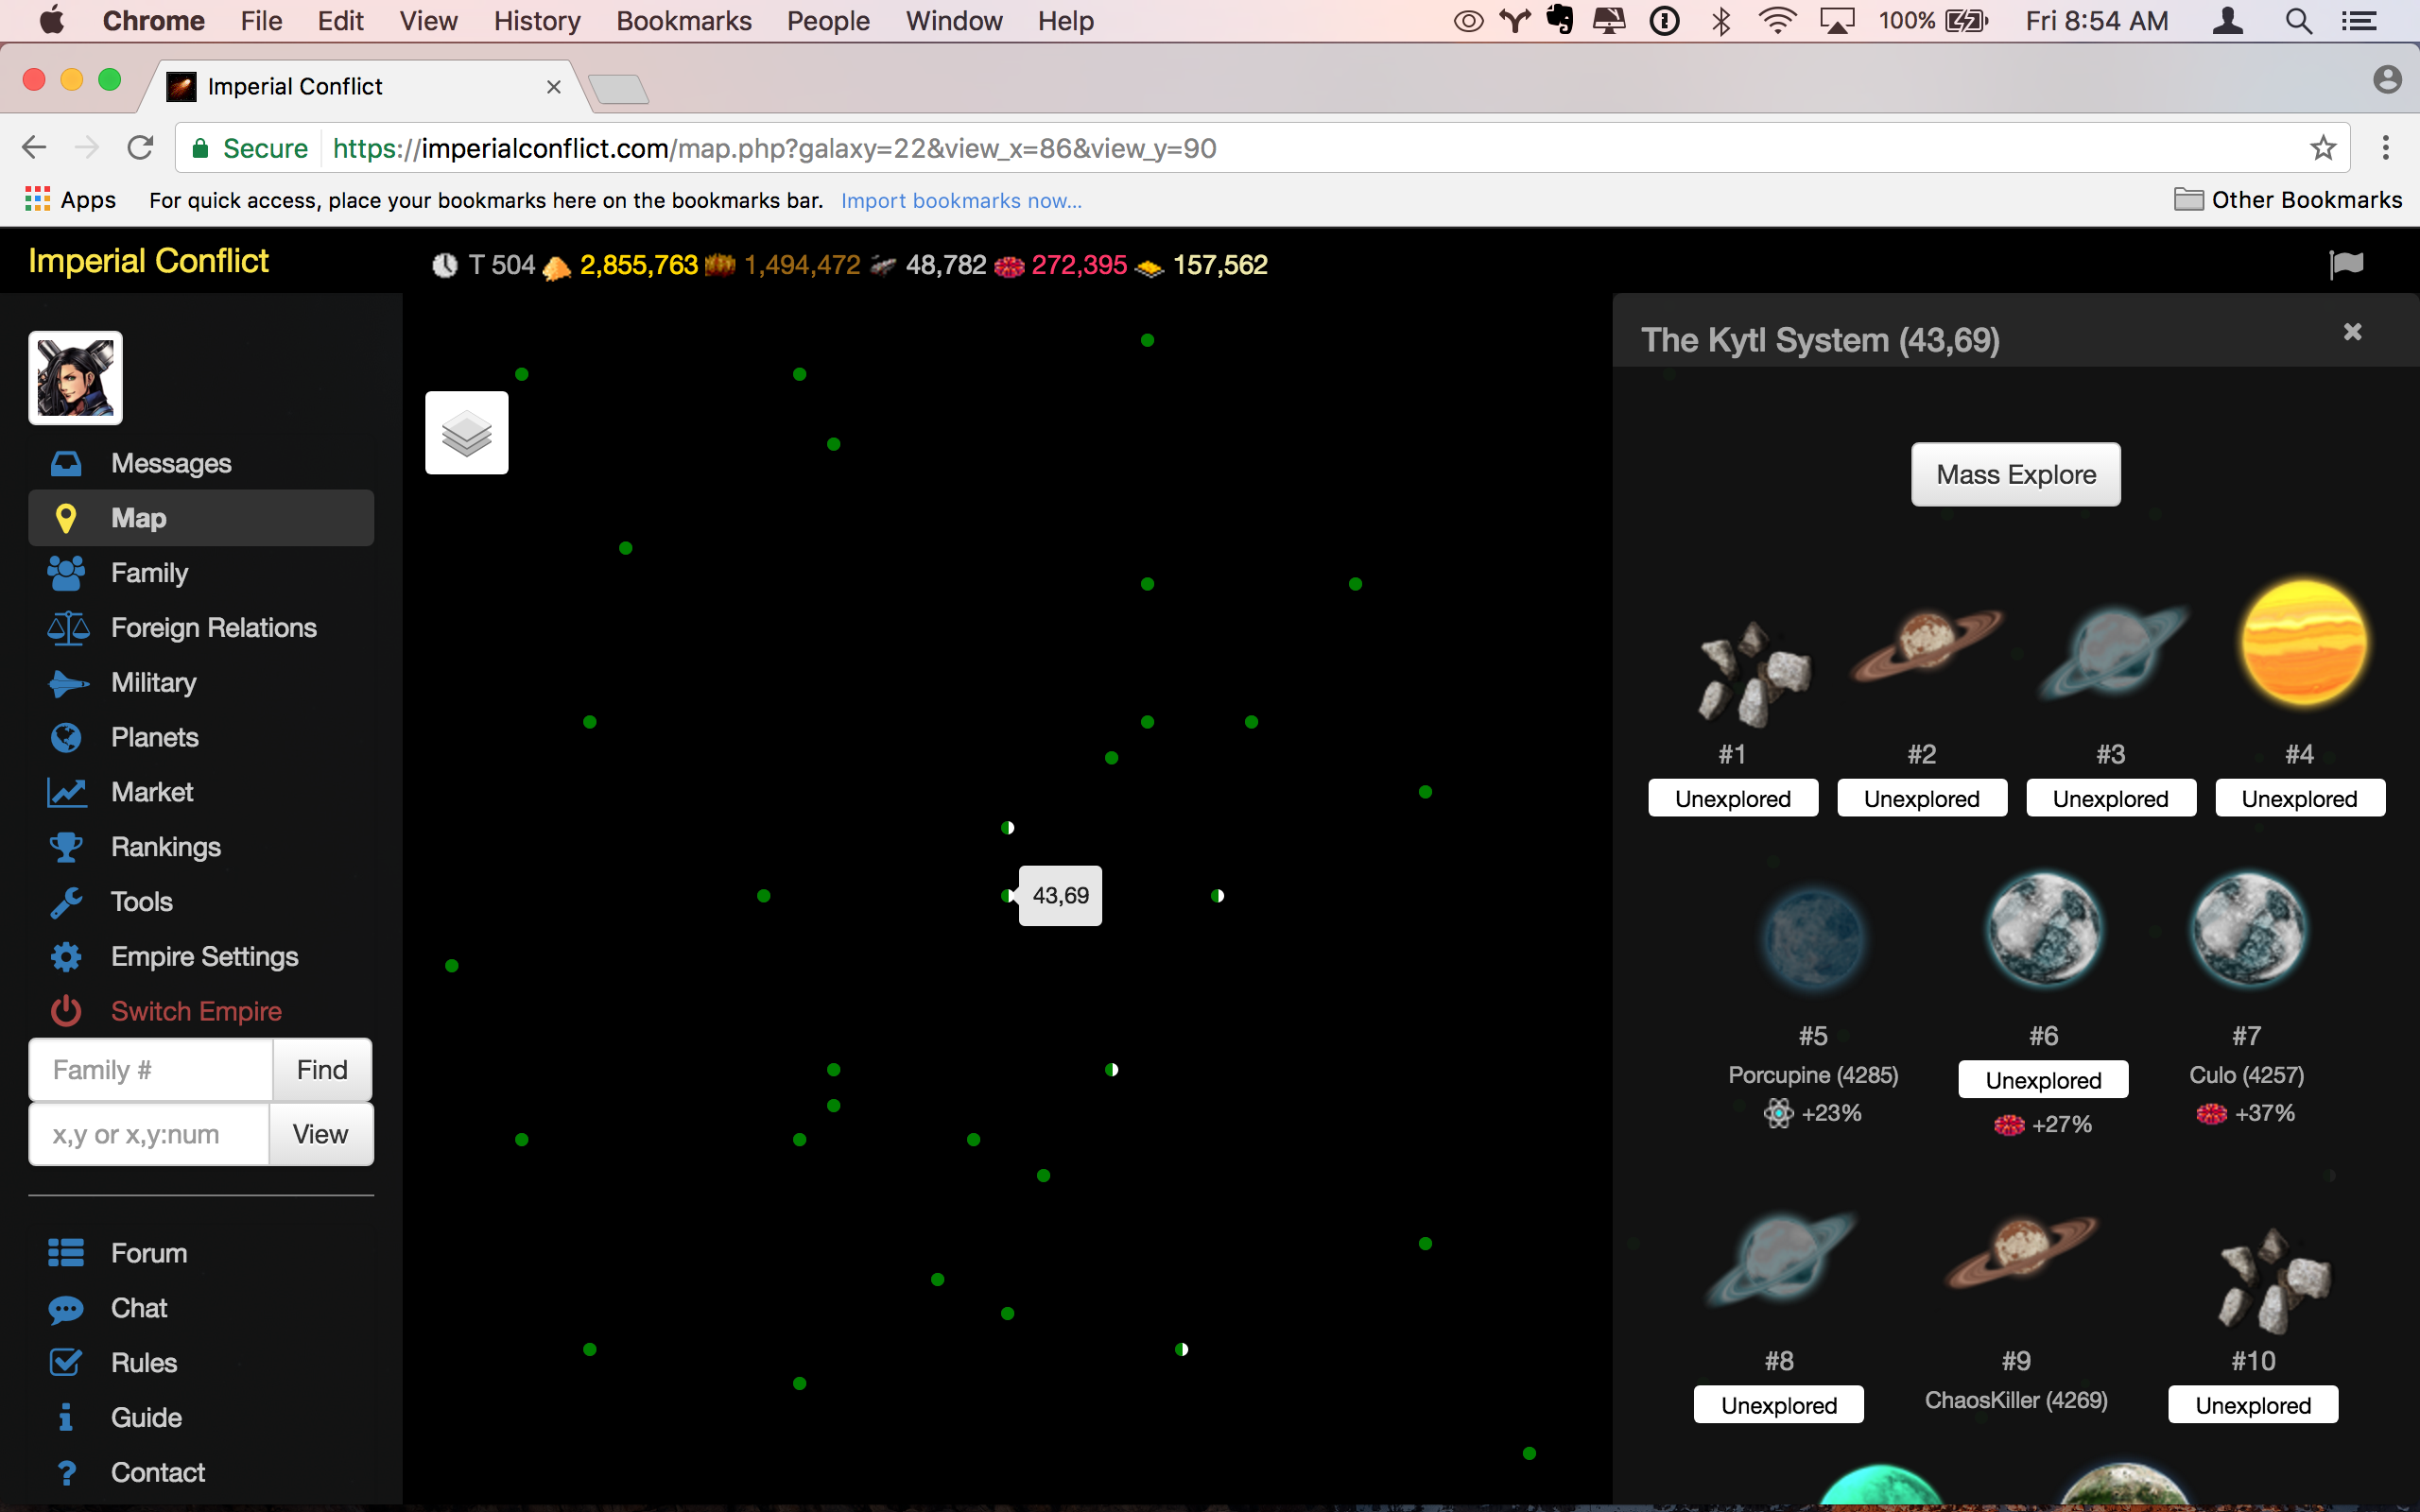Screen dimensions: 2420x1512
Task: Click the Tools wrench icon
Action: [66, 902]
